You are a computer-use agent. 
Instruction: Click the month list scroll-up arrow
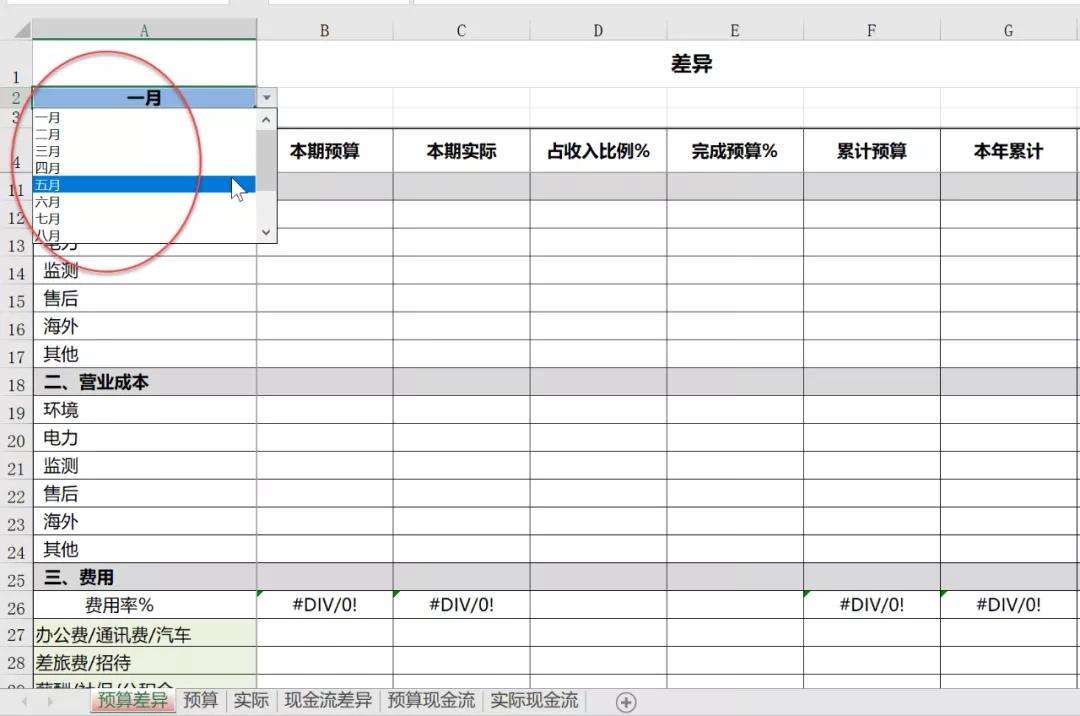click(x=266, y=119)
